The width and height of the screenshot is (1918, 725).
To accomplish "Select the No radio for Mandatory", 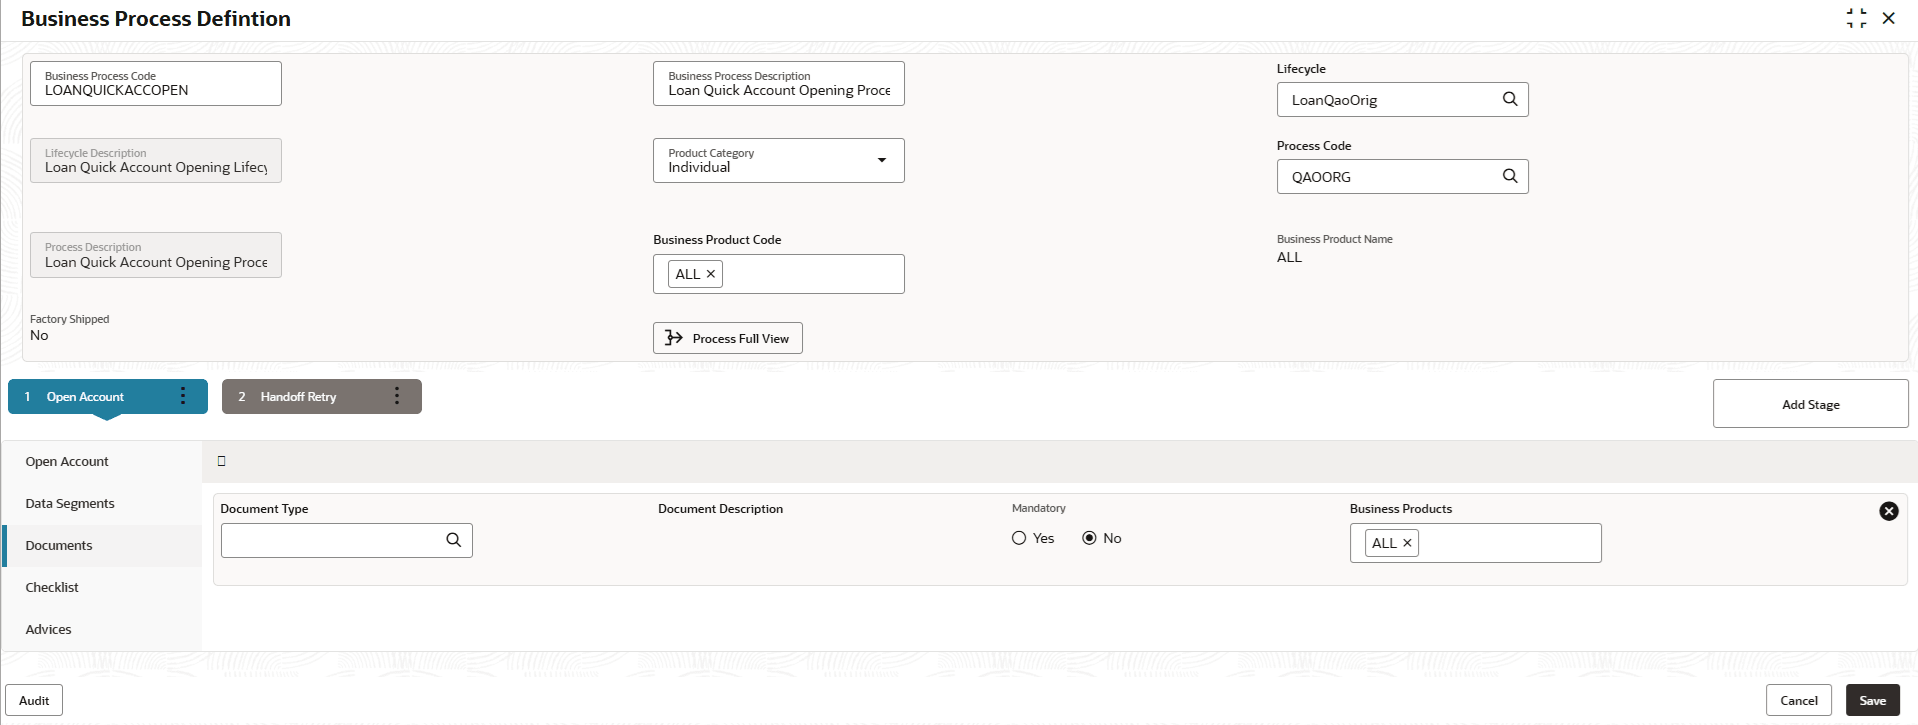I will click(x=1089, y=538).
